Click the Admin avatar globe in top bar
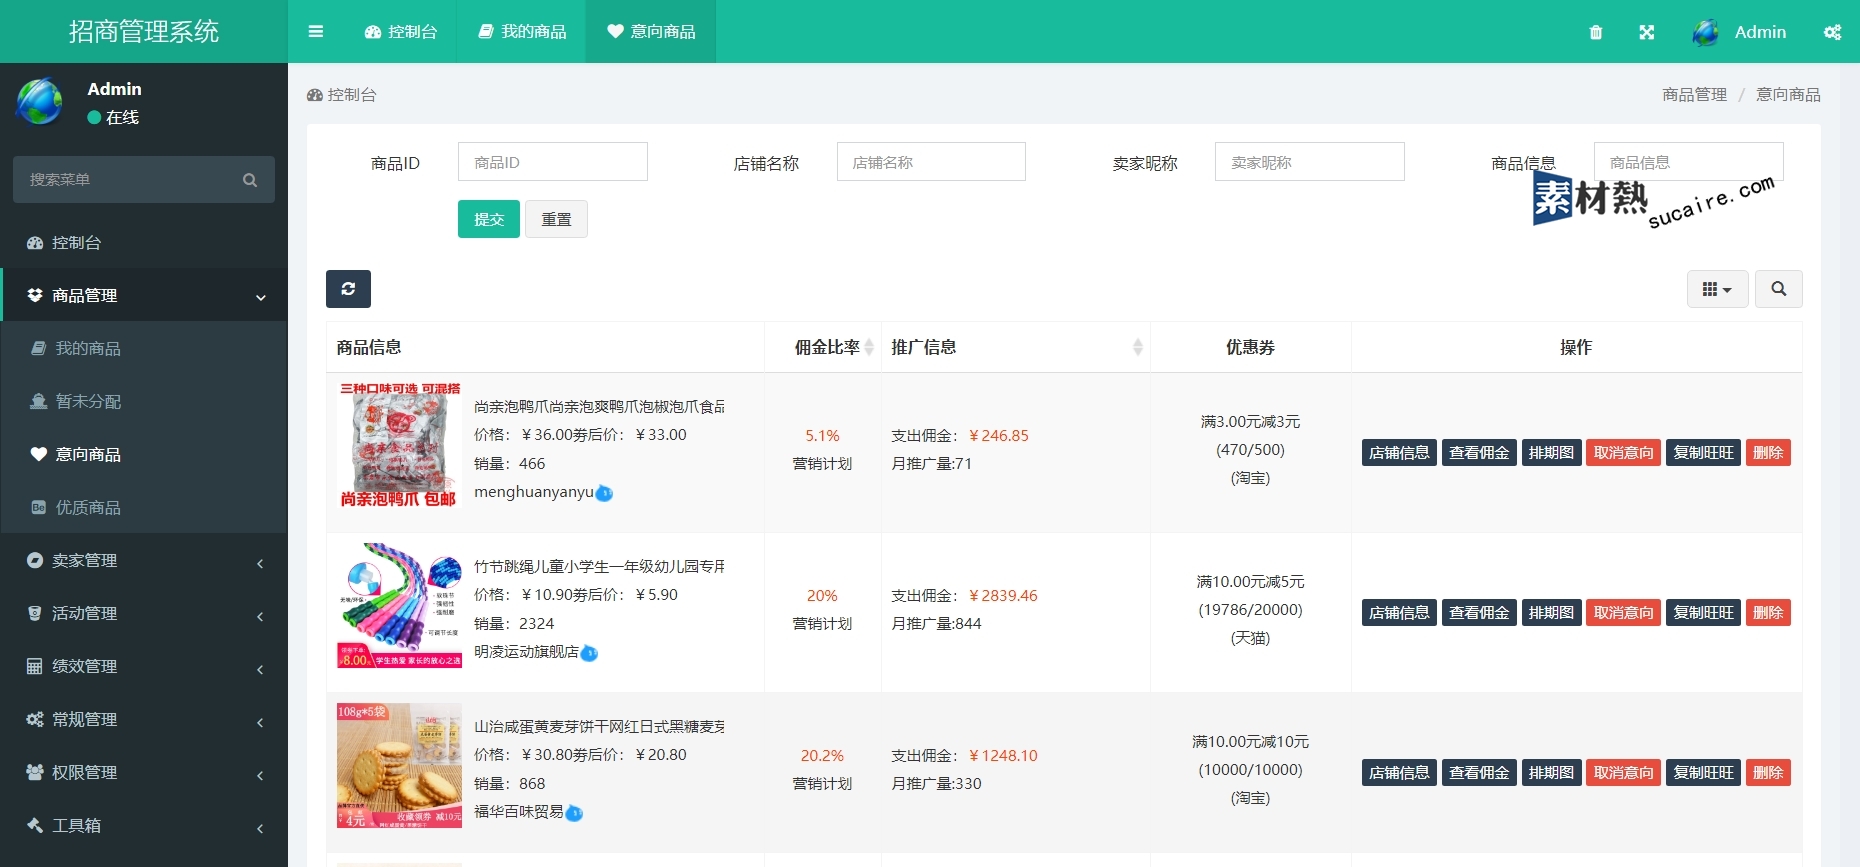 1706,32
